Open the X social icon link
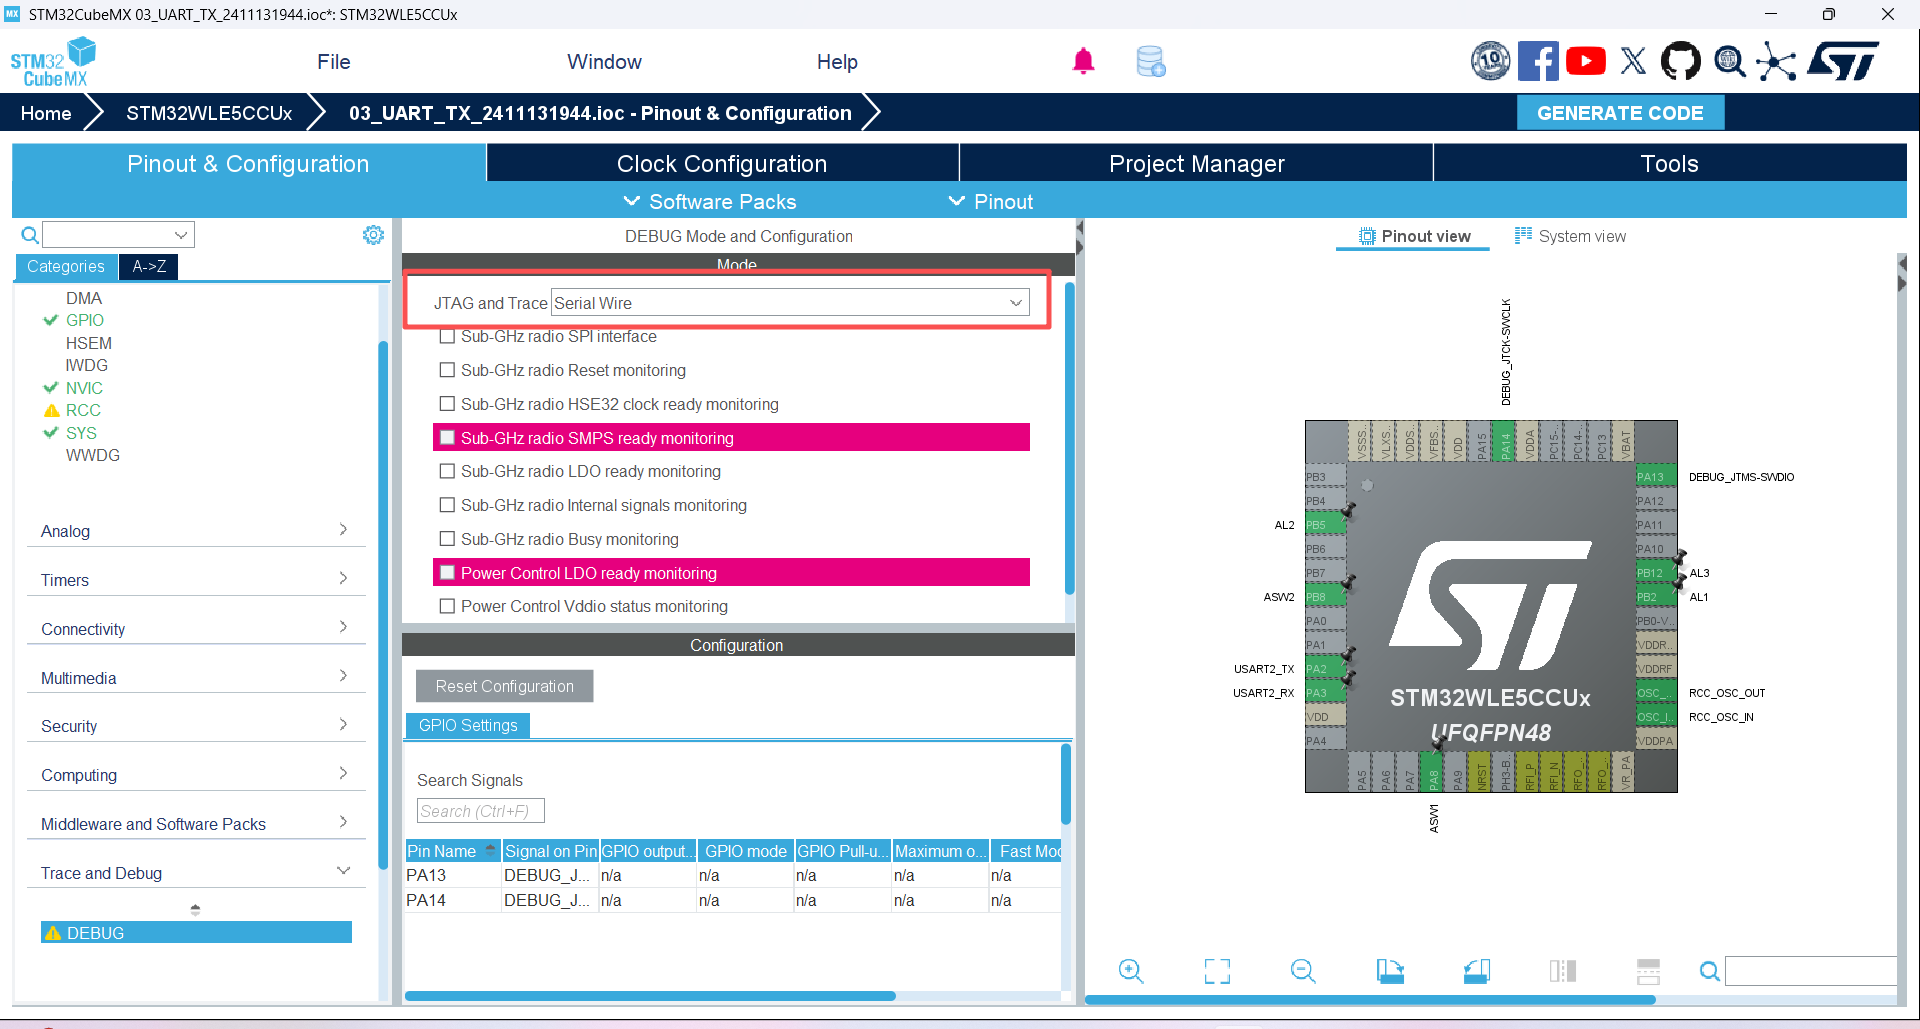Viewport: 1920px width, 1029px height. tap(1633, 61)
